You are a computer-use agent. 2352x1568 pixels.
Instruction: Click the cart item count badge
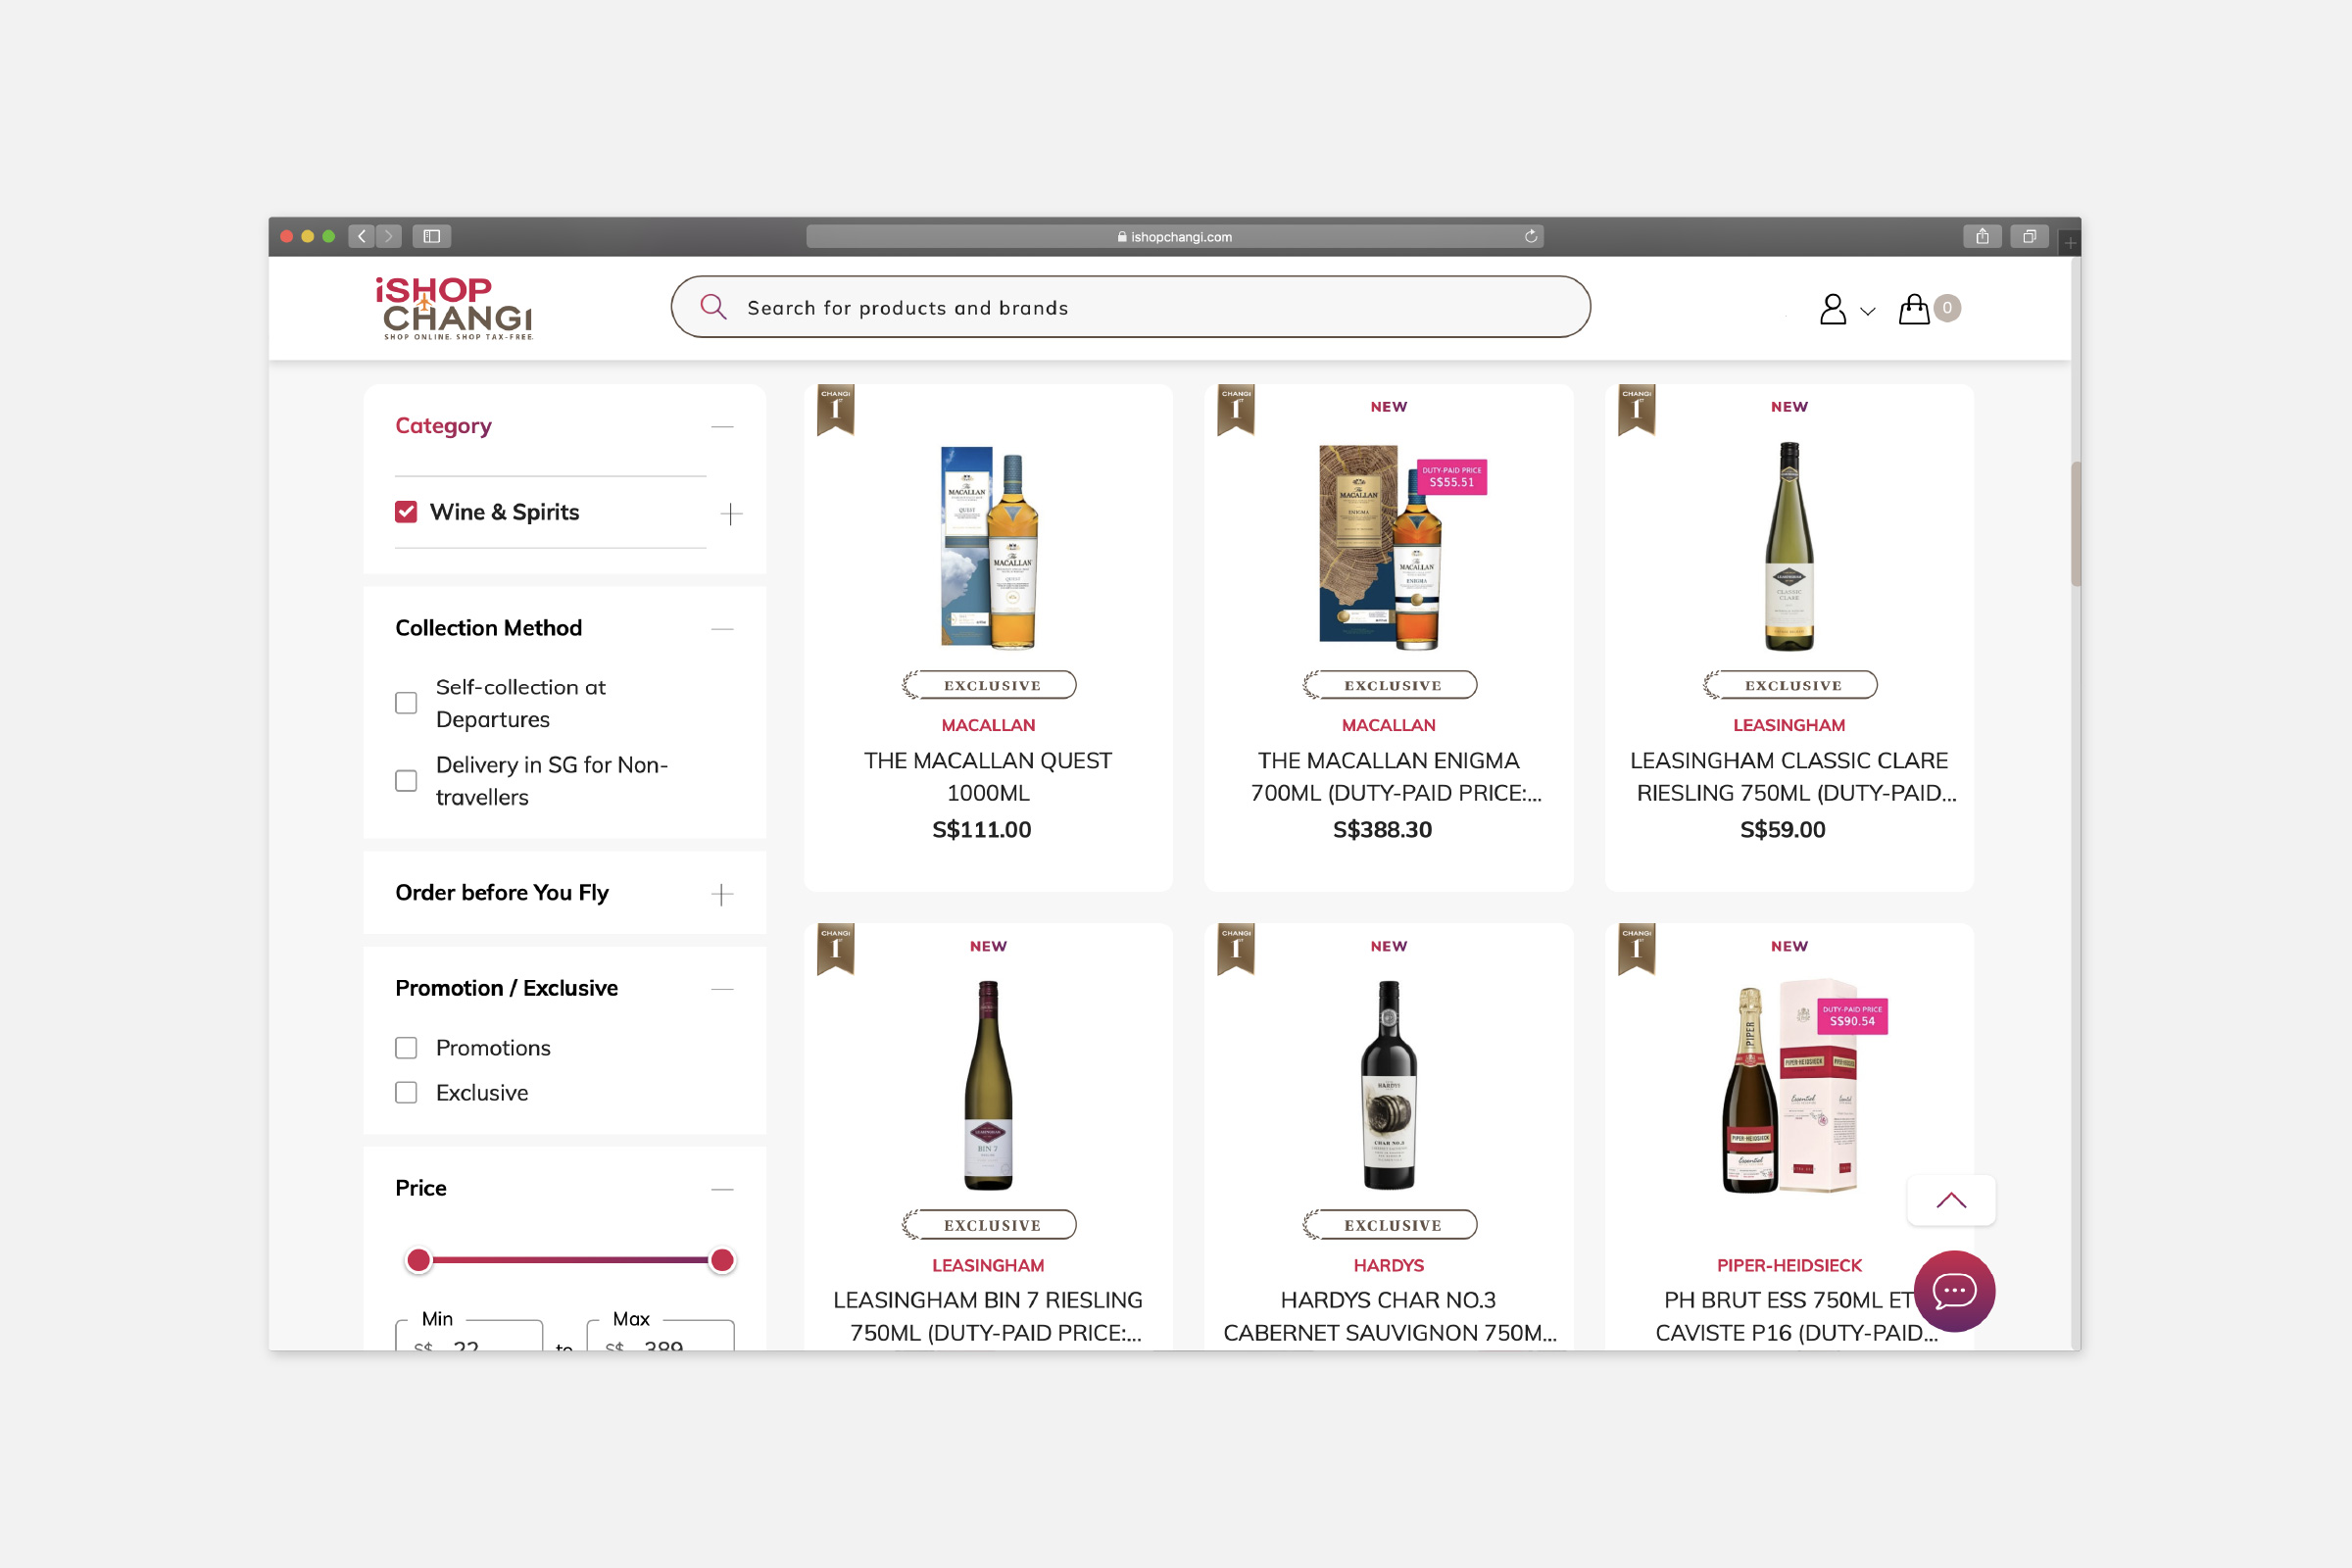[1946, 308]
